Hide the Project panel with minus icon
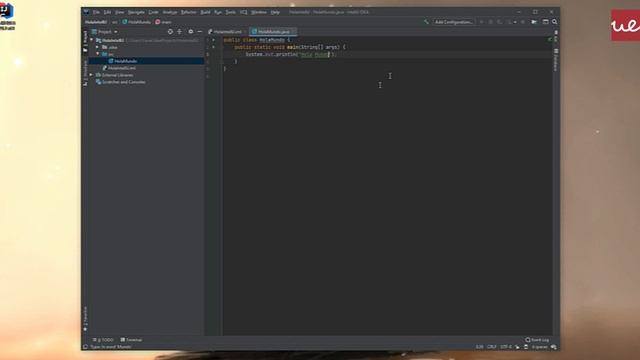Image resolution: width=640 pixels, height=360 pixels. [200, 32]
